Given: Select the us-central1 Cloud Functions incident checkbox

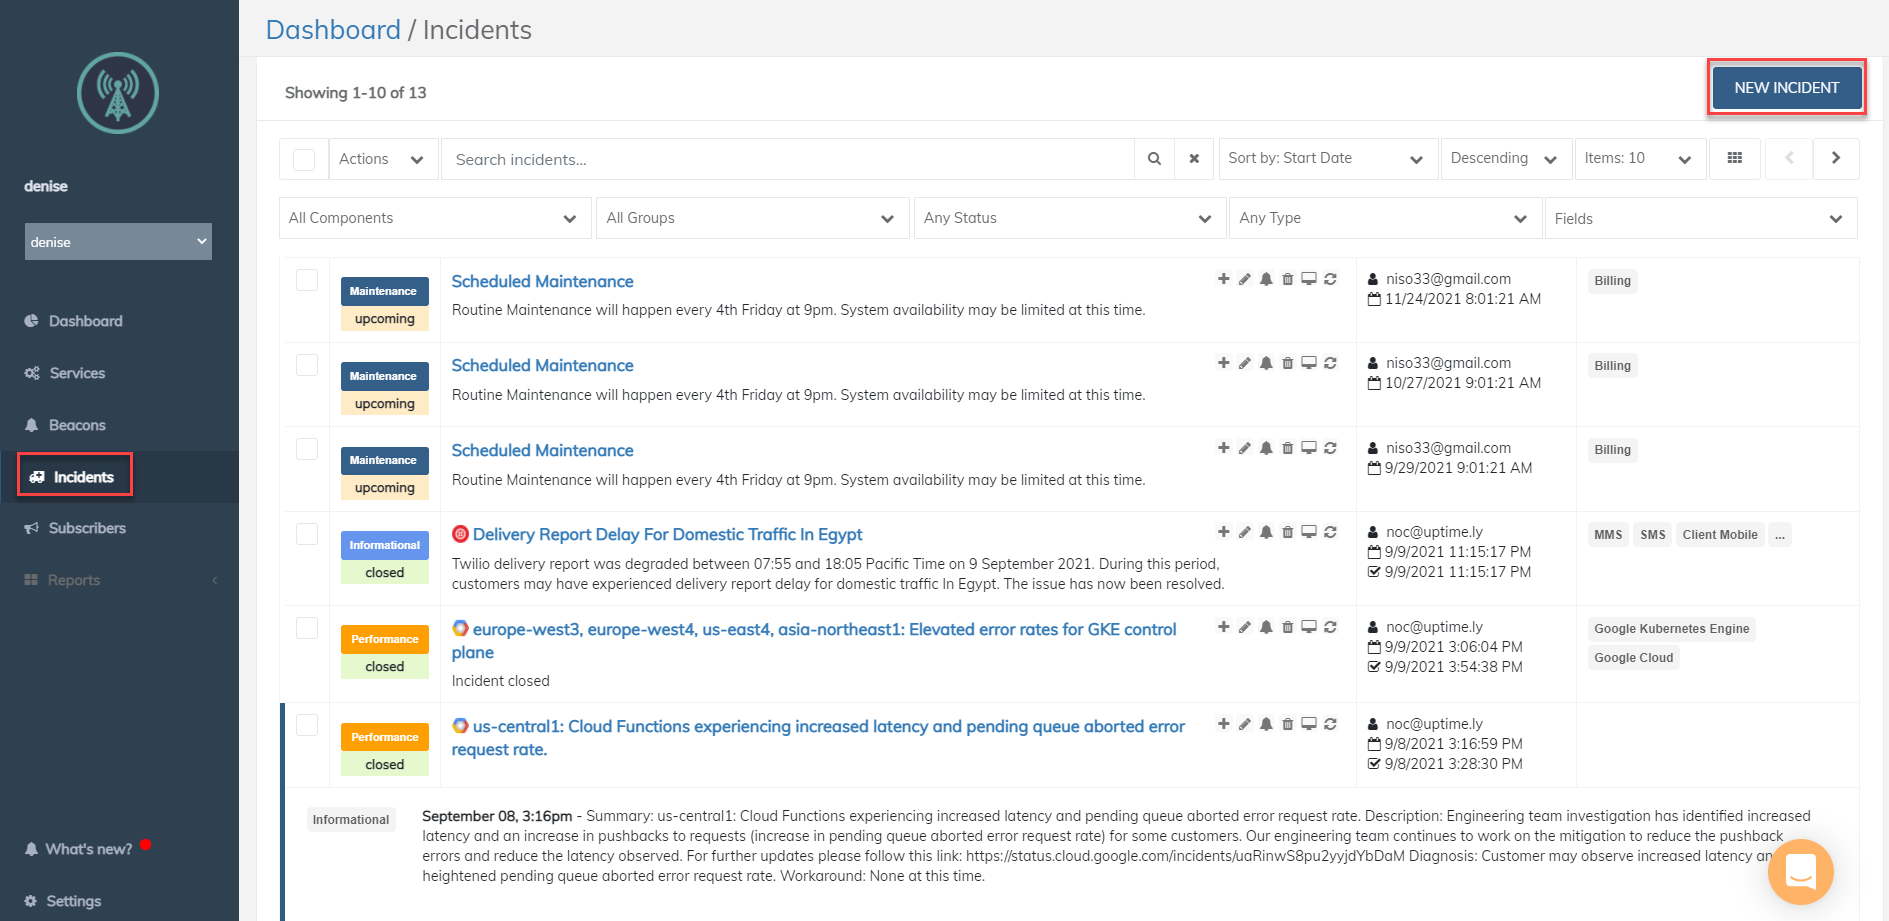Looking at the screenshot, I should [x=307, y=725].
